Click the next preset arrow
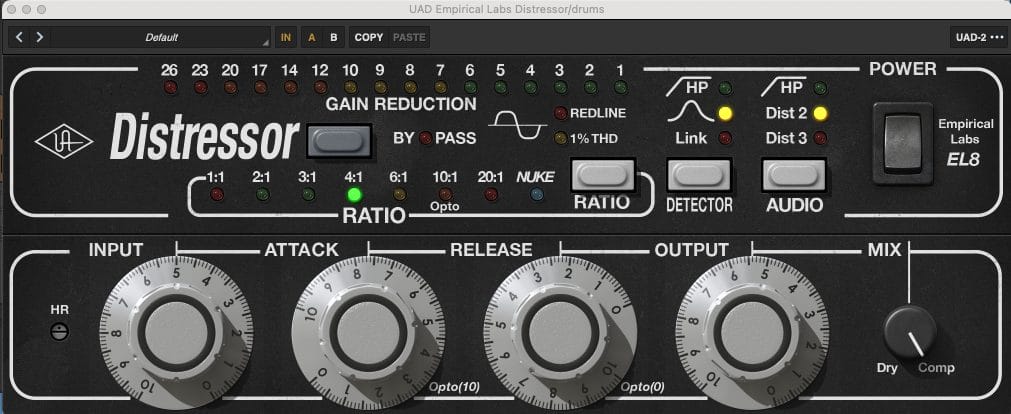 coord(39,38)
